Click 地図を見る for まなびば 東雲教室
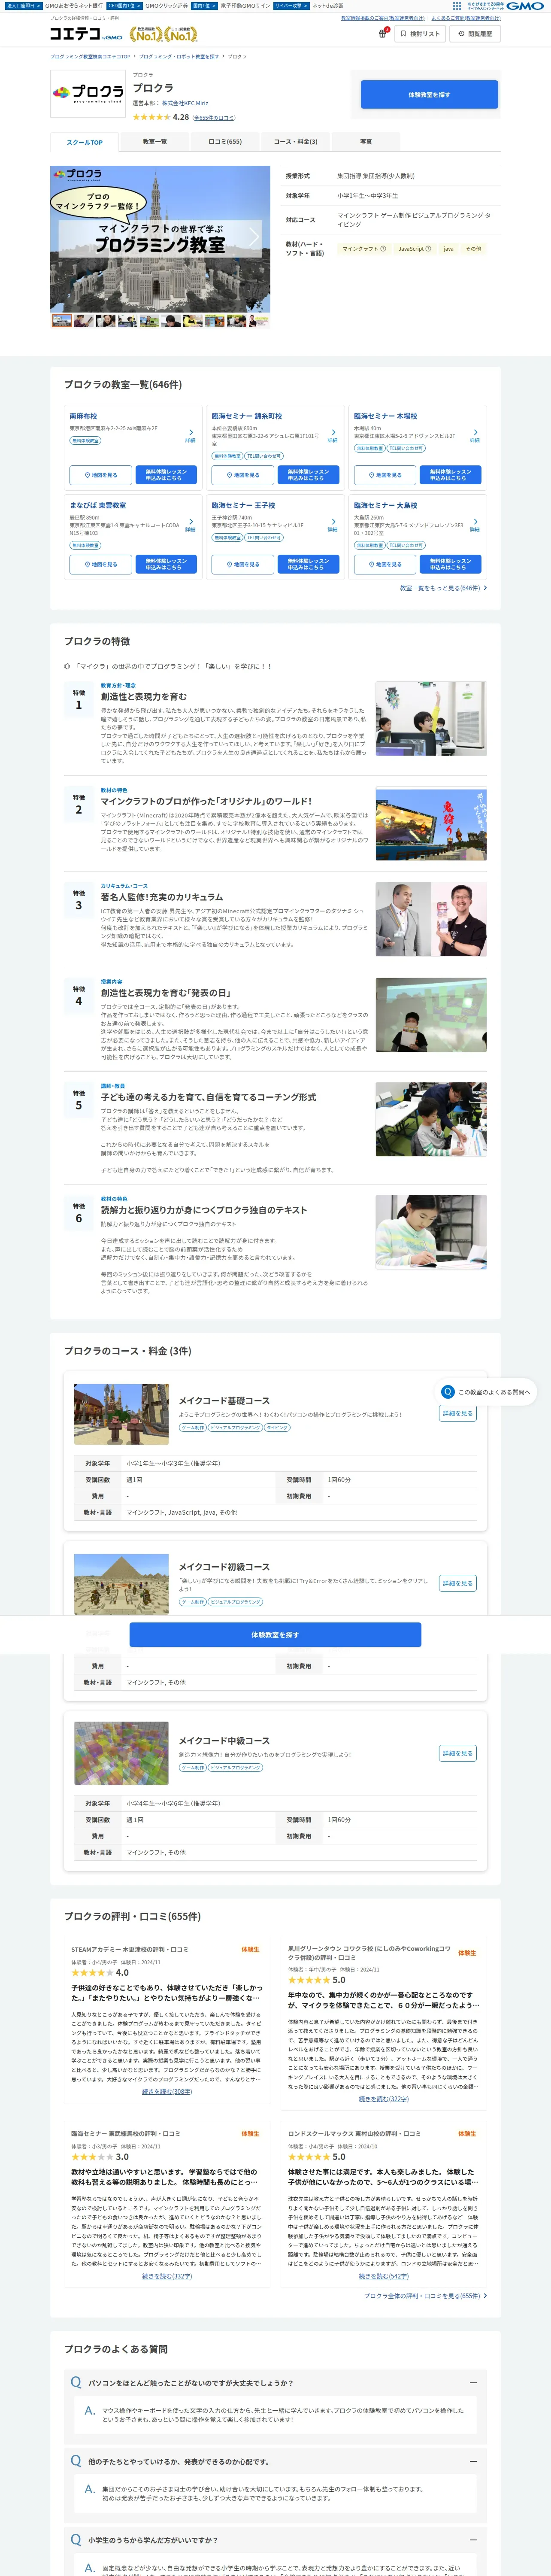The height and width of the screenshot is (2576, 551). coord(101,565)
